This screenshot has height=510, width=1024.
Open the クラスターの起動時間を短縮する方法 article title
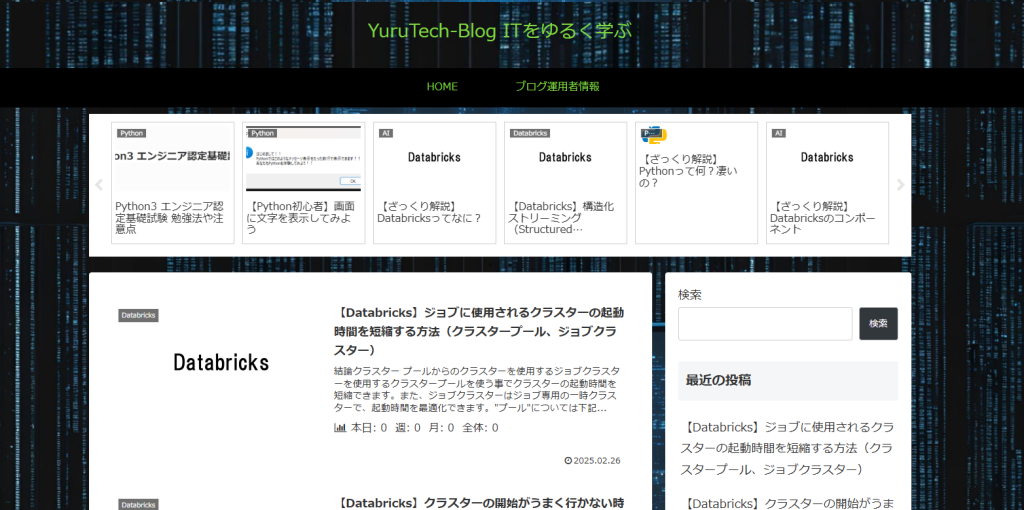480,331
